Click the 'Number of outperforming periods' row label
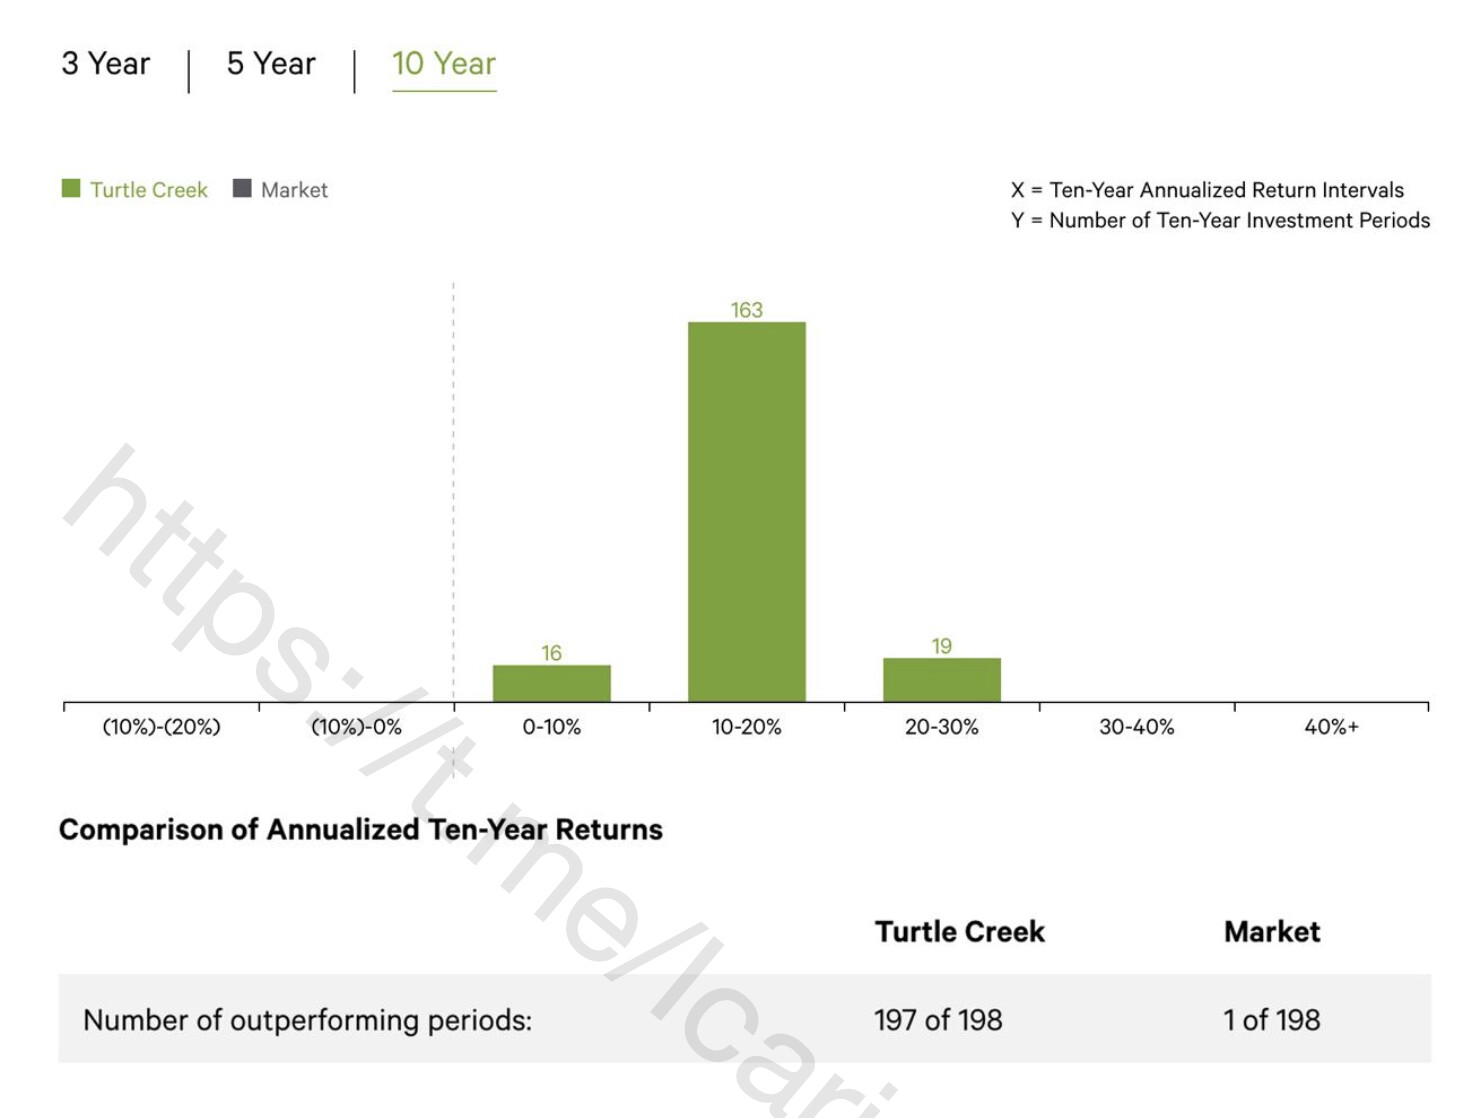1470x1118 pixels. (x=307, y=1020)
